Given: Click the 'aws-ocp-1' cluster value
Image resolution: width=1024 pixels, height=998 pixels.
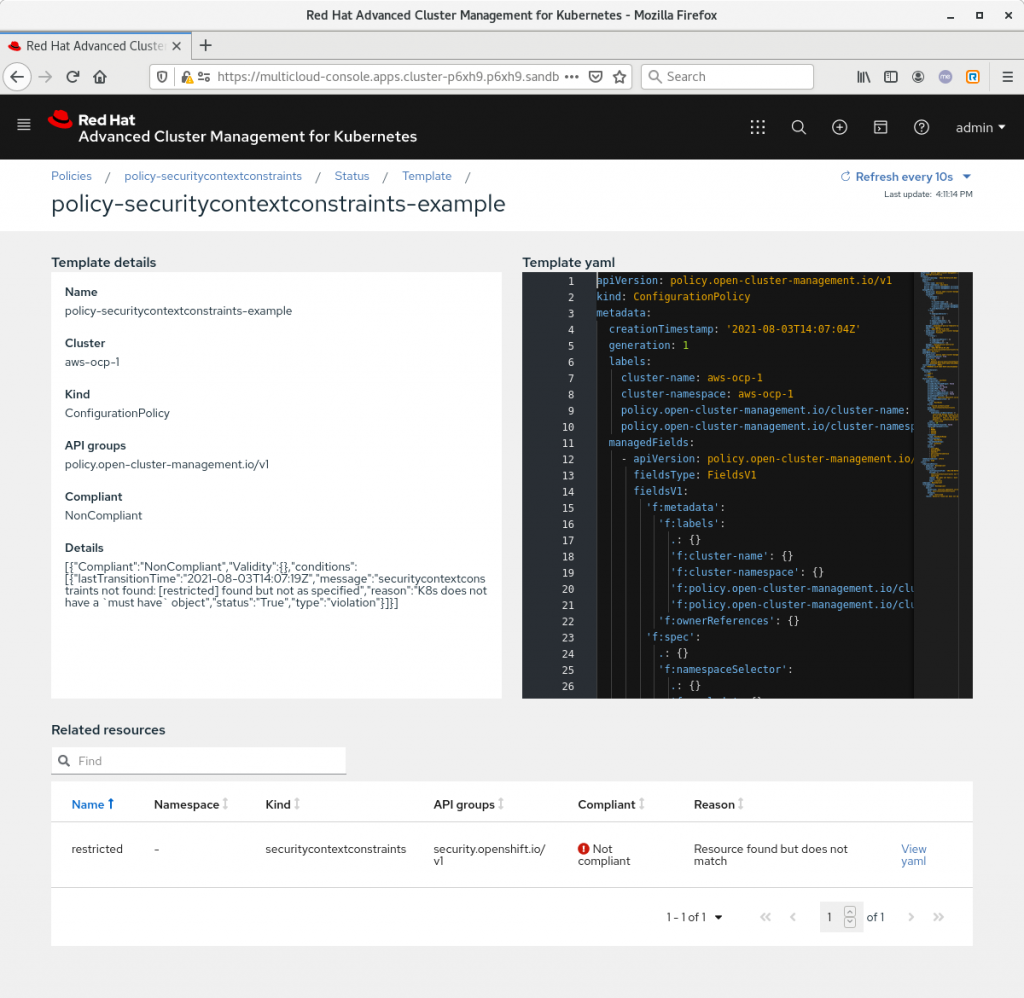Looking at the screenshot, I should [x=92, y=361].
